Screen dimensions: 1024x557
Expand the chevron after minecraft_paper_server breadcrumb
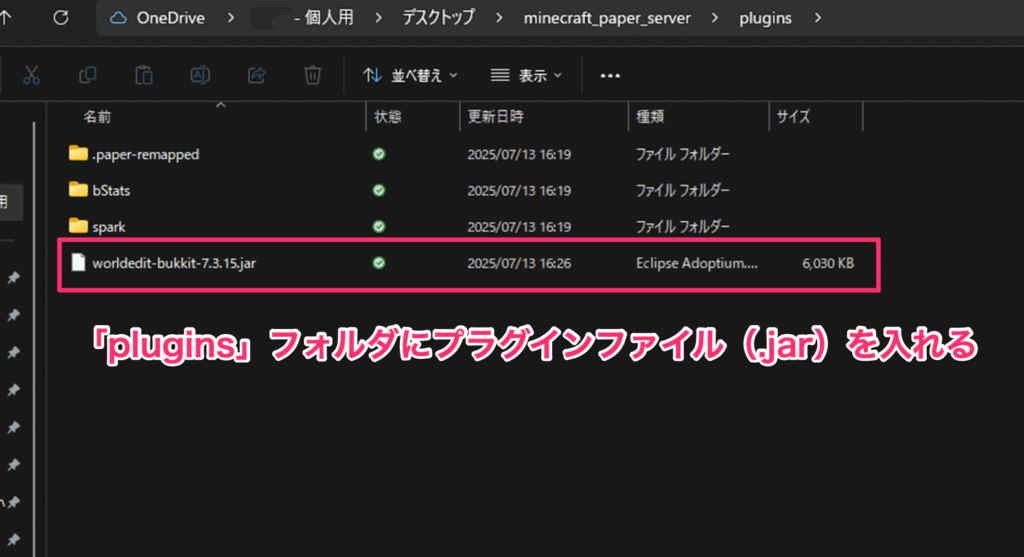click(x=714, y=18)
